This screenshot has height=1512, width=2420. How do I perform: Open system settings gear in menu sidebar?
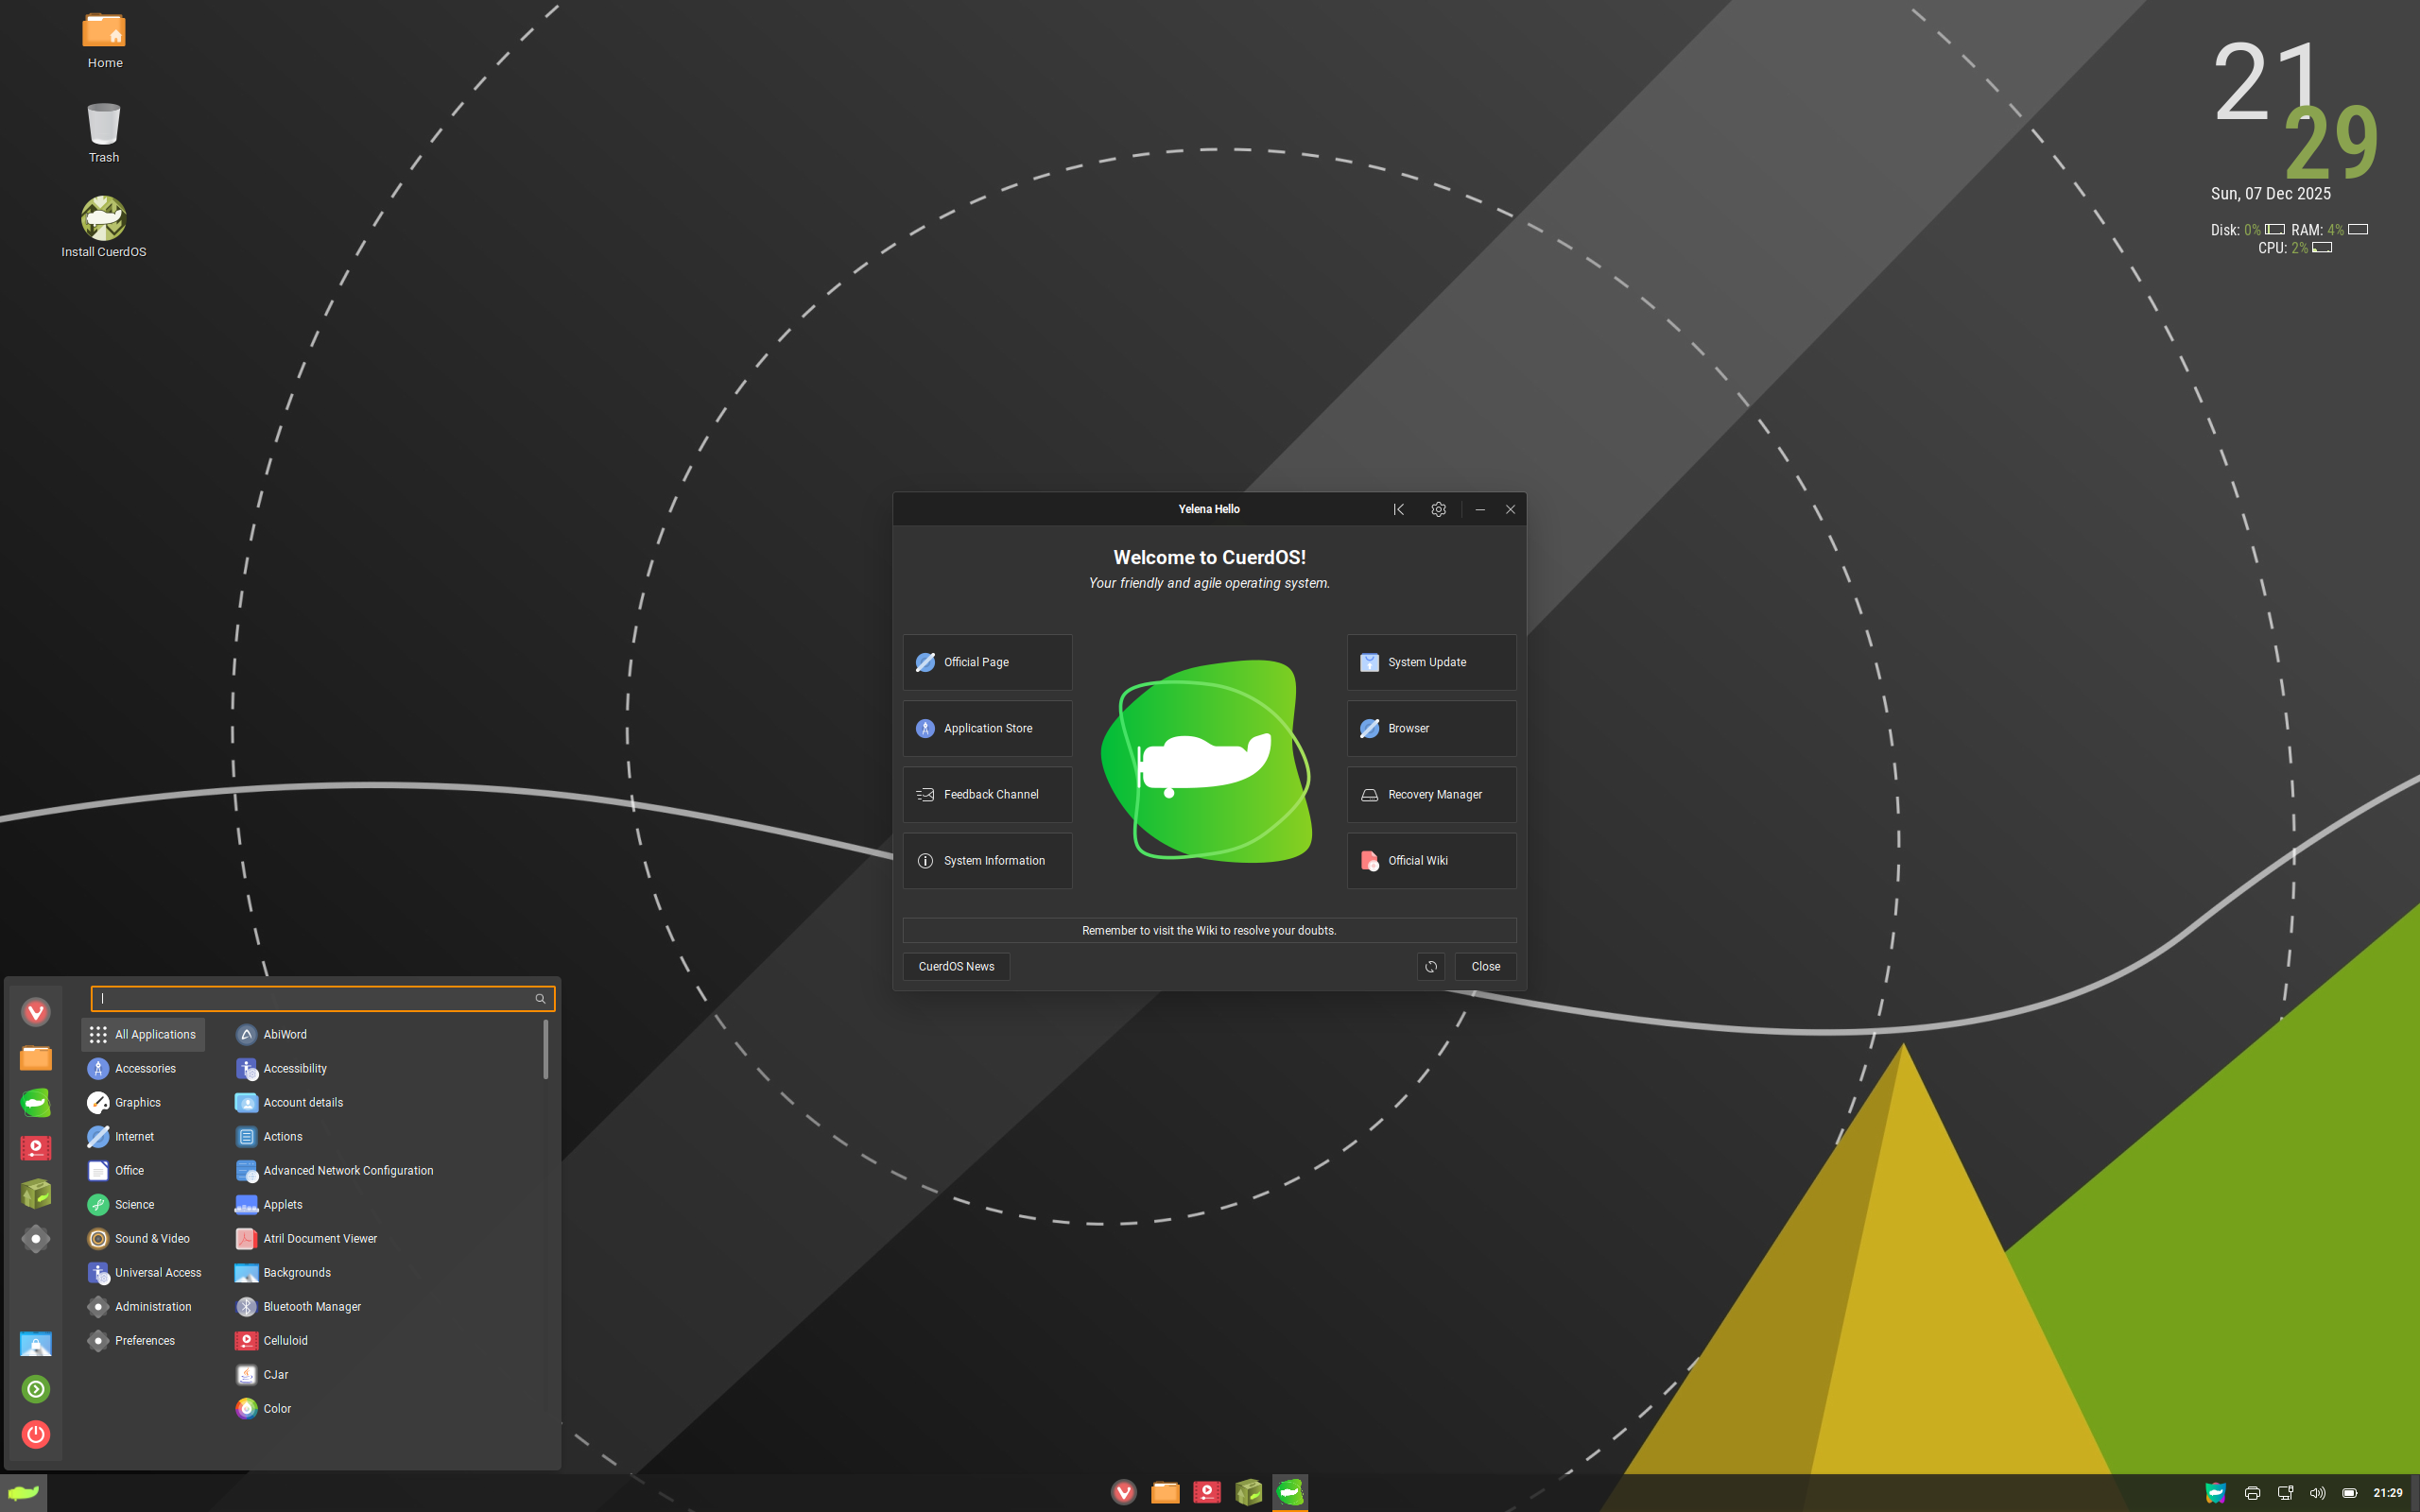(36, 1239)
